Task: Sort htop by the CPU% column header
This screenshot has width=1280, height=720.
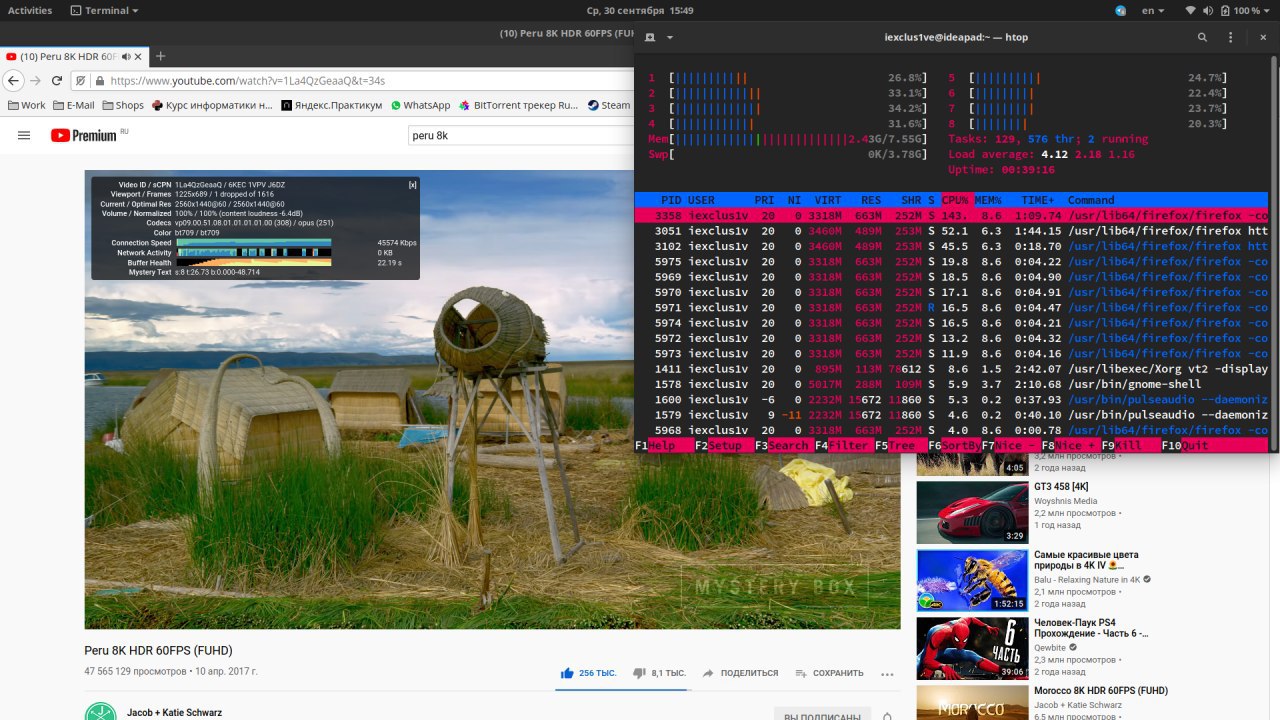Action: [957, 200]
